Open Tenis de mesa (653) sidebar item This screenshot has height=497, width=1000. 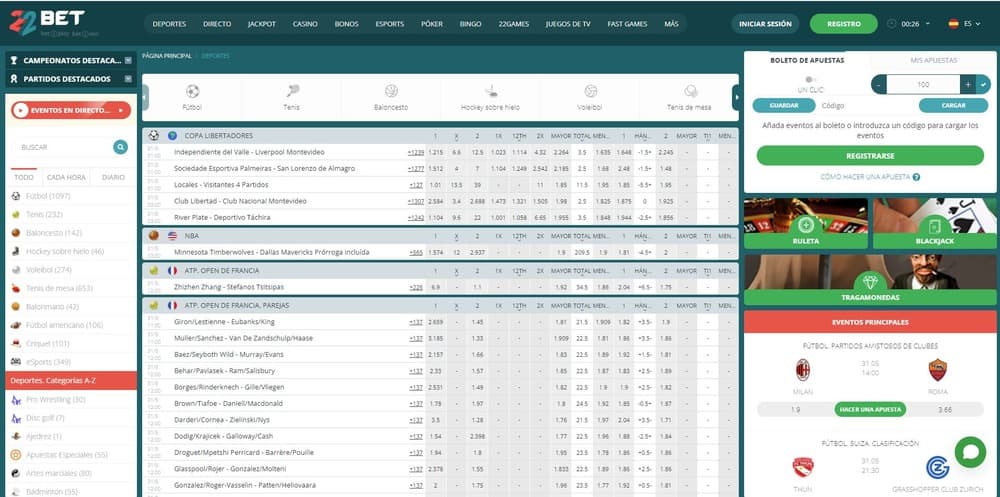[x=59, y=288]
